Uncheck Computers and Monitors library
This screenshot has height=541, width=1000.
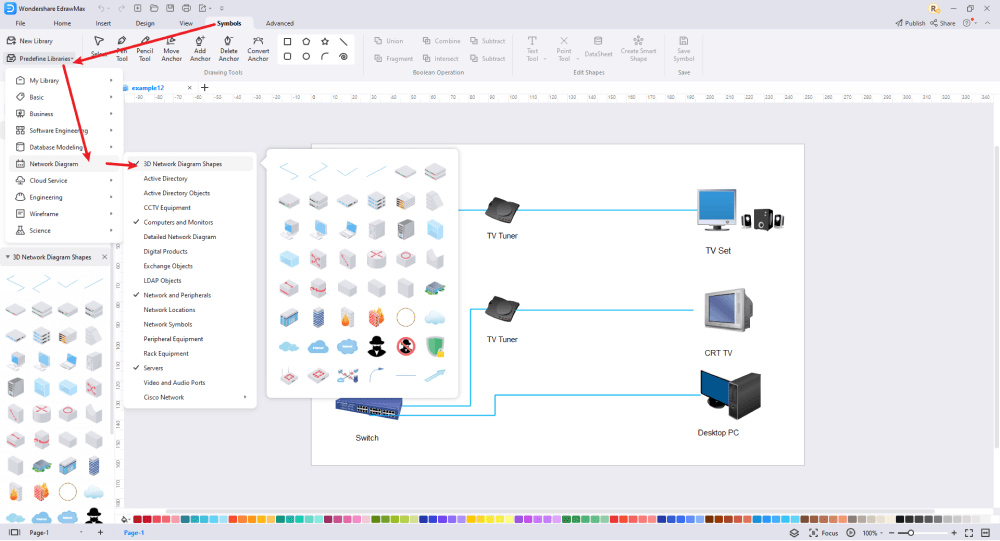coord(190,222)
